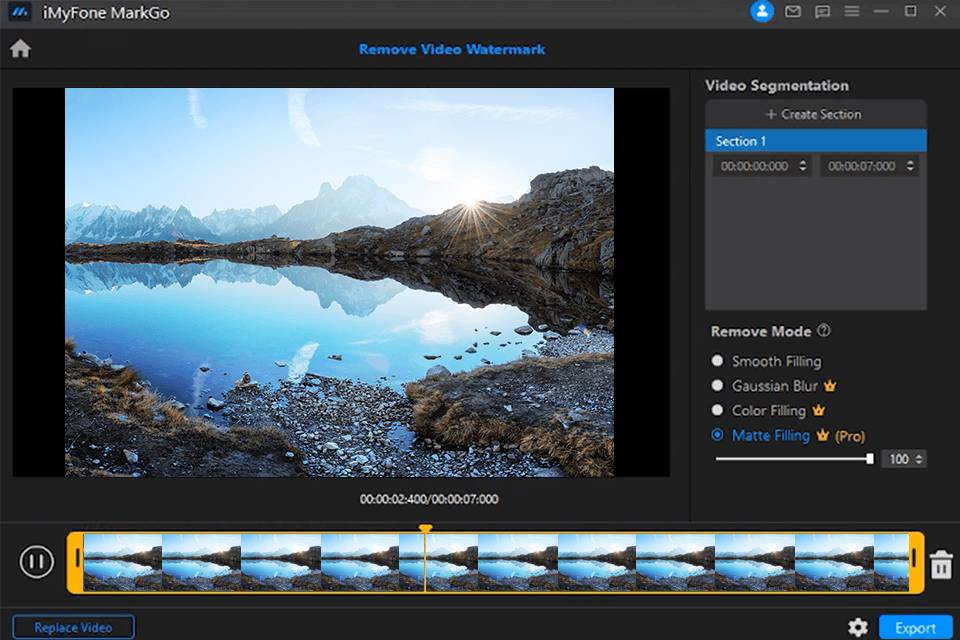Image resolution: width=960 pixels, height=640 pixels.
Task: Open the hamburger menu icon
Action: click(x=852, y=12)
